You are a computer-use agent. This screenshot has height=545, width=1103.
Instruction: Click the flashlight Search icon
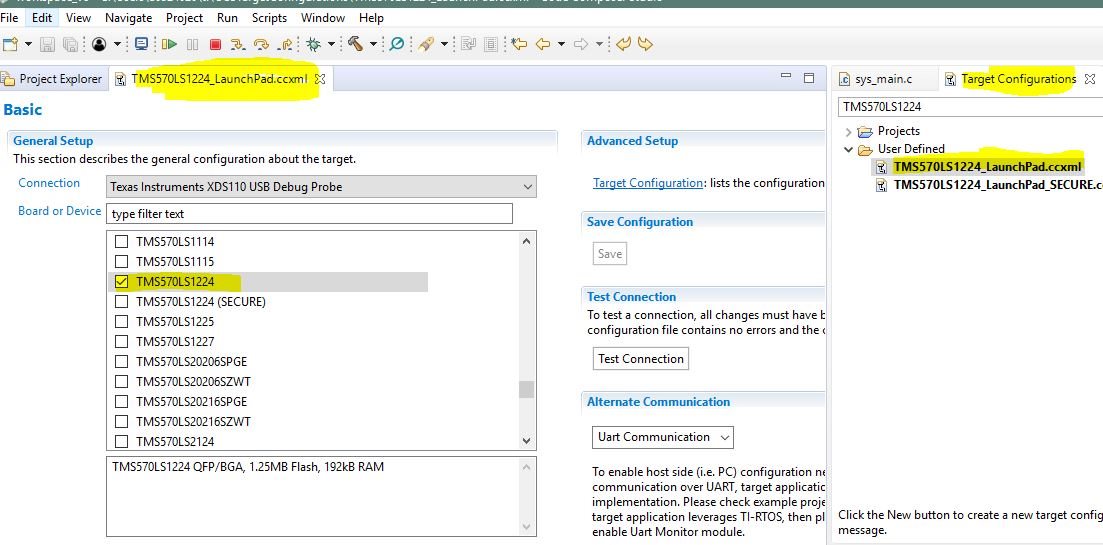point(426,44)
